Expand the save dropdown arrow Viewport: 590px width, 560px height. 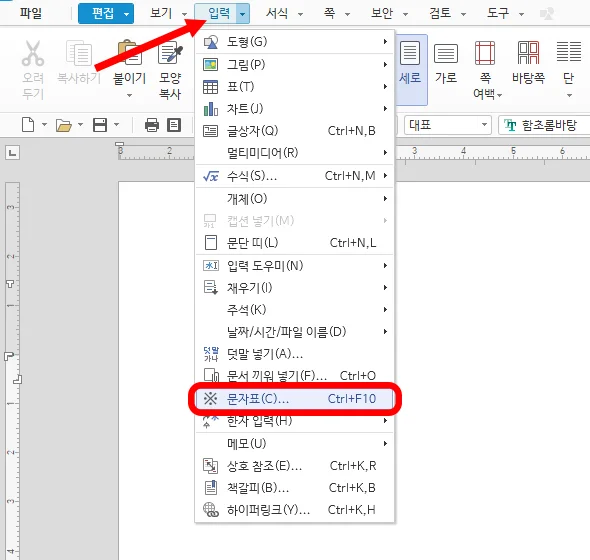click(x=117, y=125)
